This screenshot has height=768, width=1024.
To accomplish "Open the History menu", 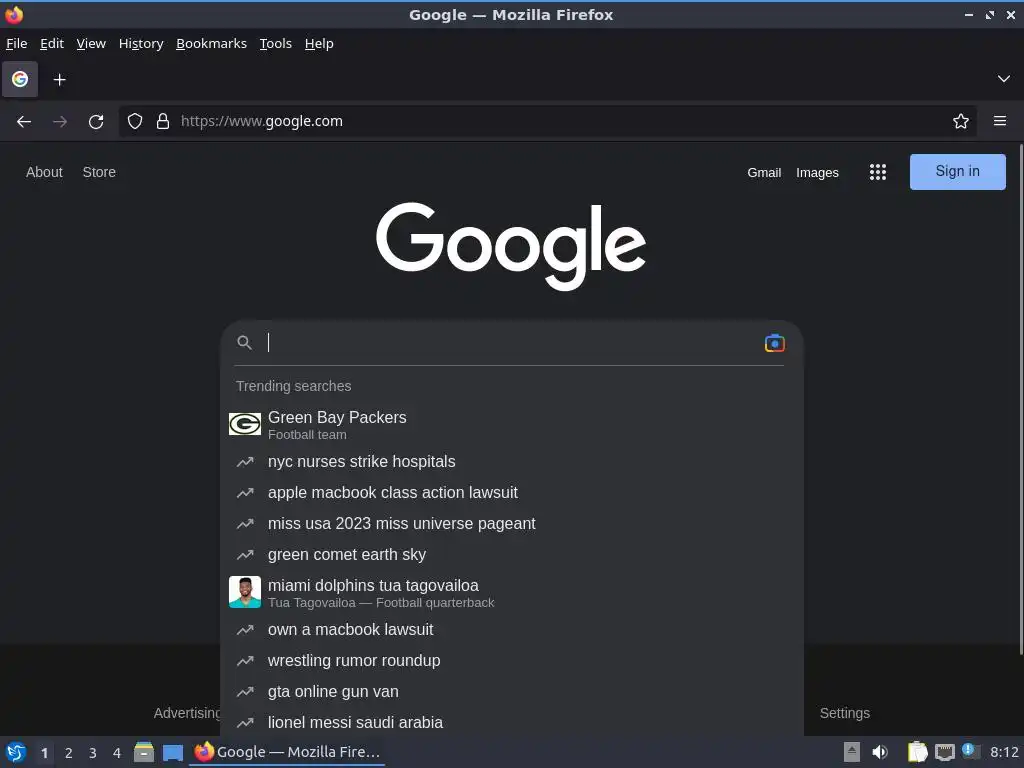I will pos(141,44).
